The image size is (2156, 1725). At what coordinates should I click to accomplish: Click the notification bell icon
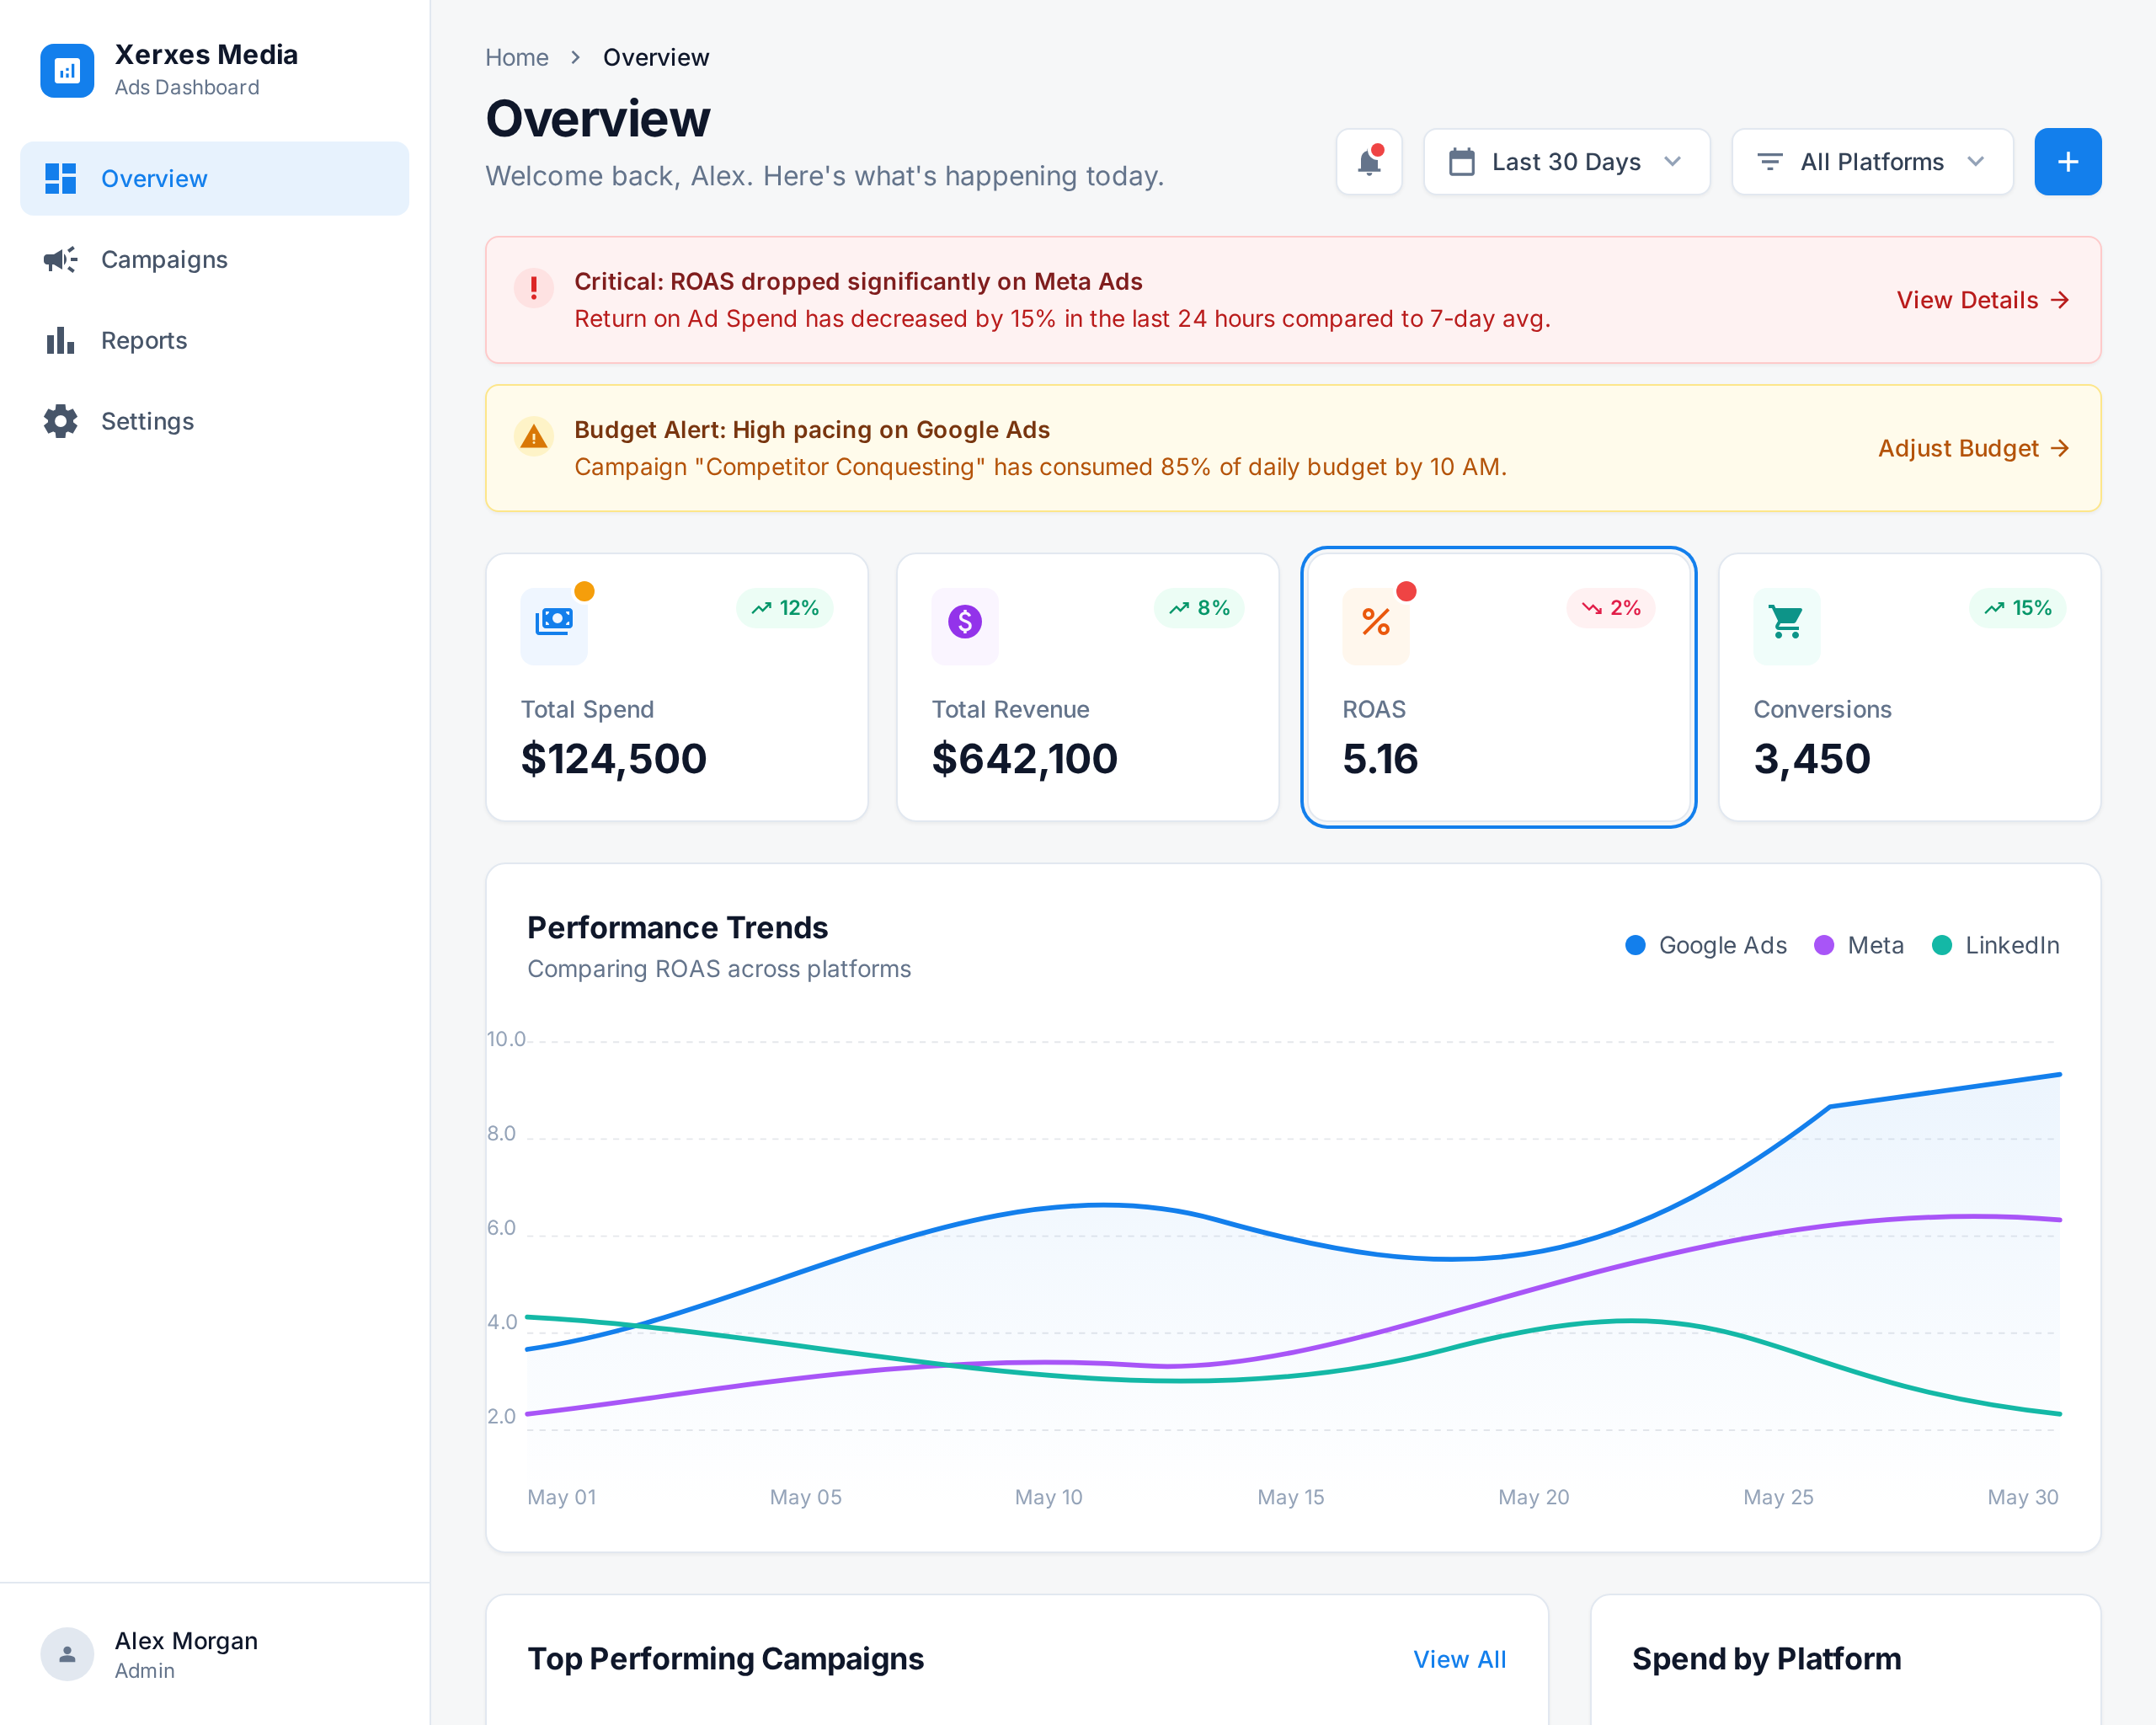[1369, 162]
